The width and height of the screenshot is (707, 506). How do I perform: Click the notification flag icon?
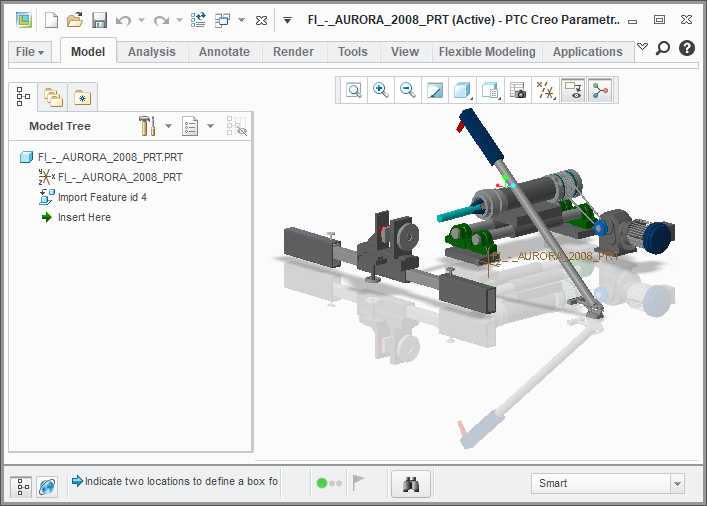(x=358, y=483)
